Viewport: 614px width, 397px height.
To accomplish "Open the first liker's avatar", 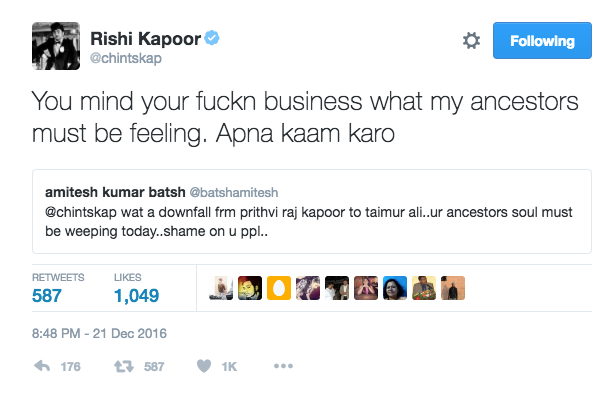I will pyautogui.click(x=221, y=288).
